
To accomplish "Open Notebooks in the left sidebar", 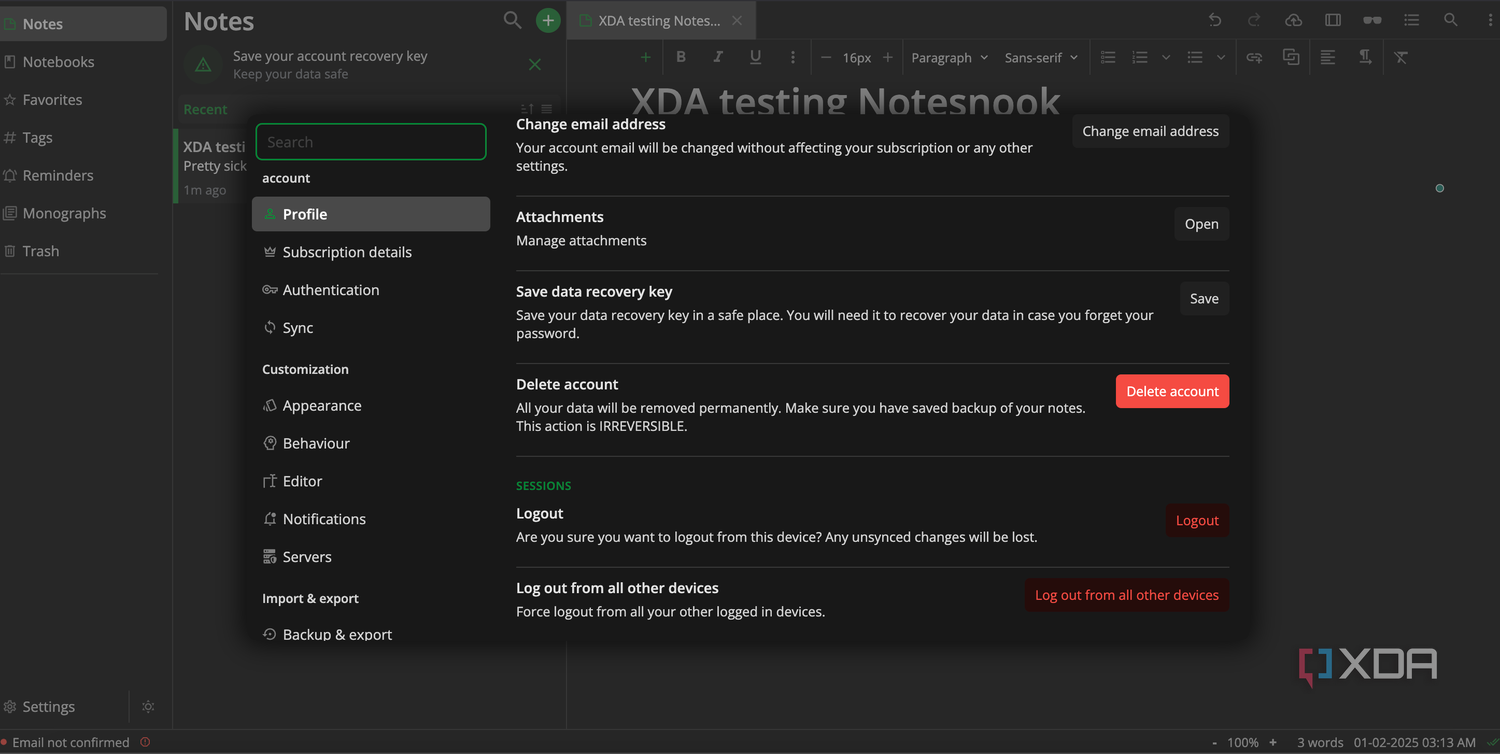I will click(83, 62).
